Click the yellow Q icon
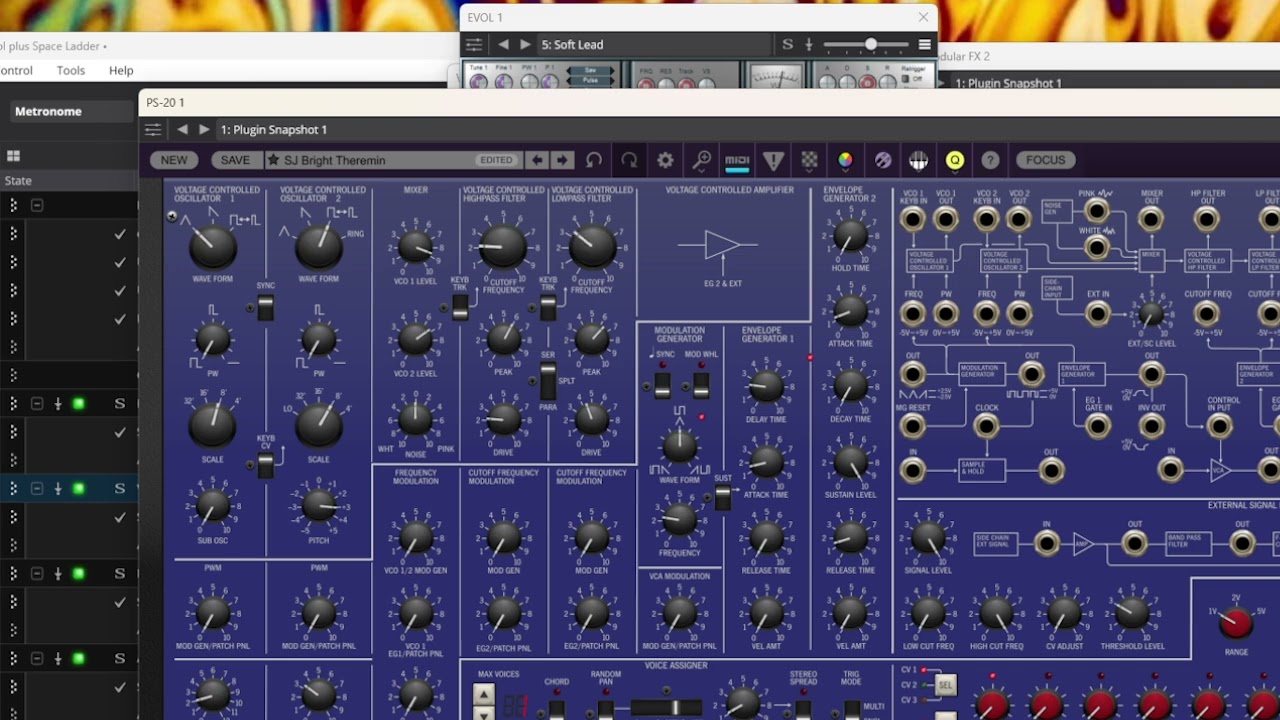1280x720 pixels. [955, 160]
